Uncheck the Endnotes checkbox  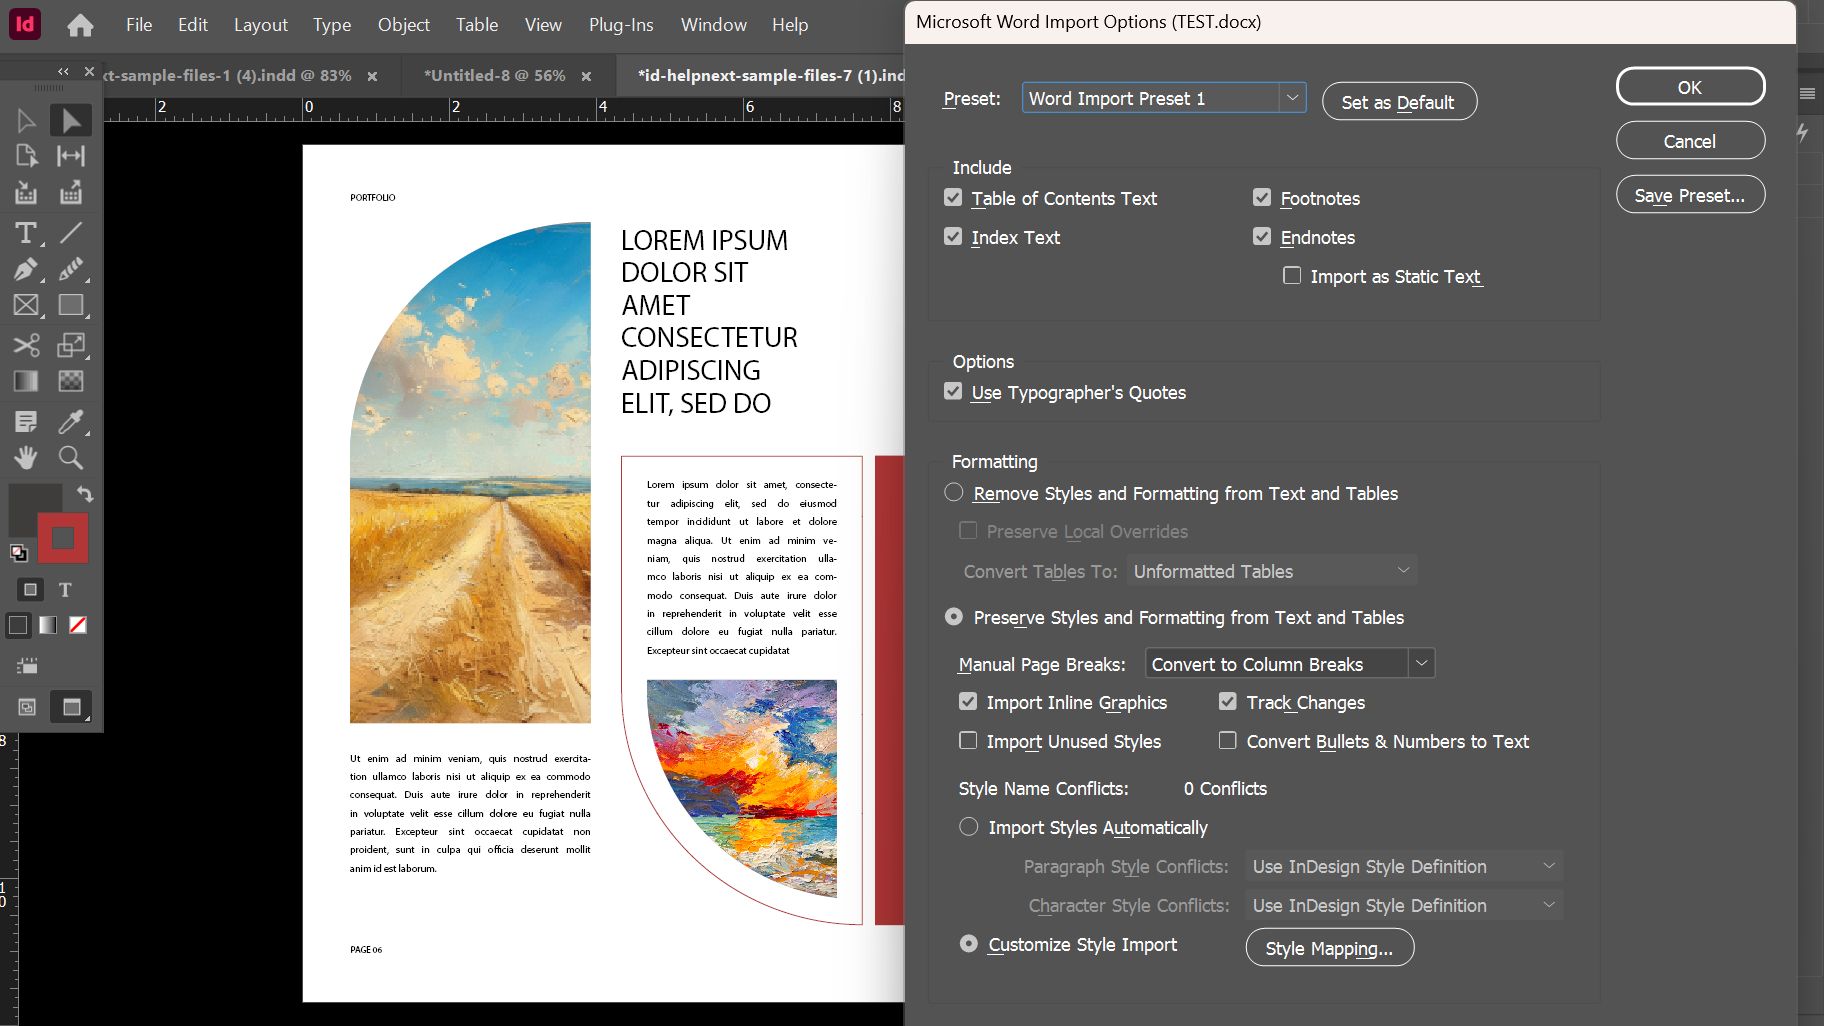point(1262,237)
